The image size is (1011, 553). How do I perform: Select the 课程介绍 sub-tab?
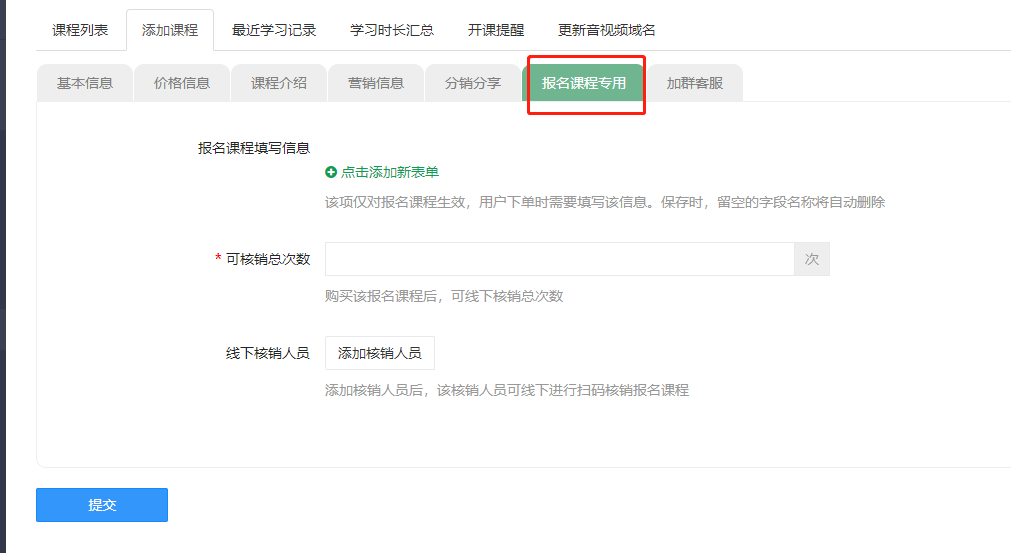pyautogui.click(x=279, y=83)
